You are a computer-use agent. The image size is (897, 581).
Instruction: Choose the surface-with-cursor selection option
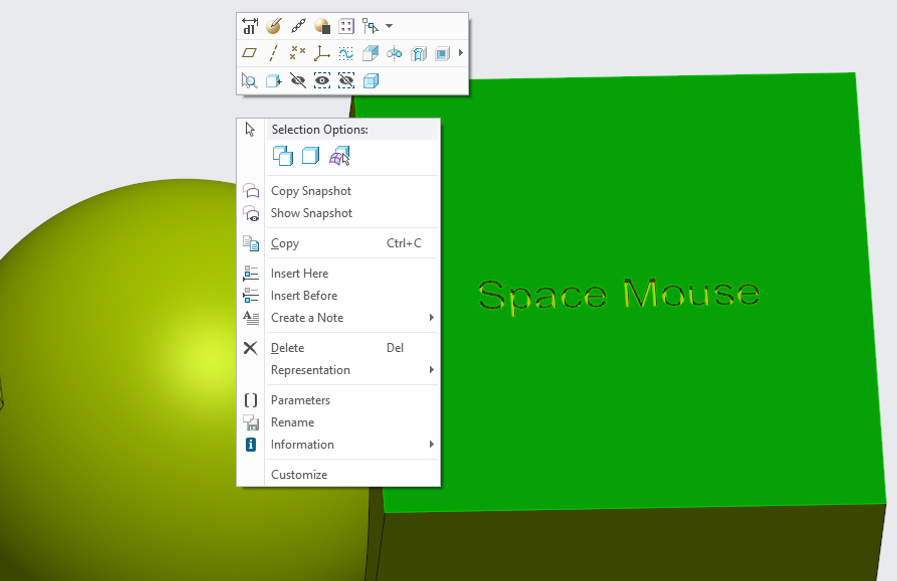(x=339, y=156)
